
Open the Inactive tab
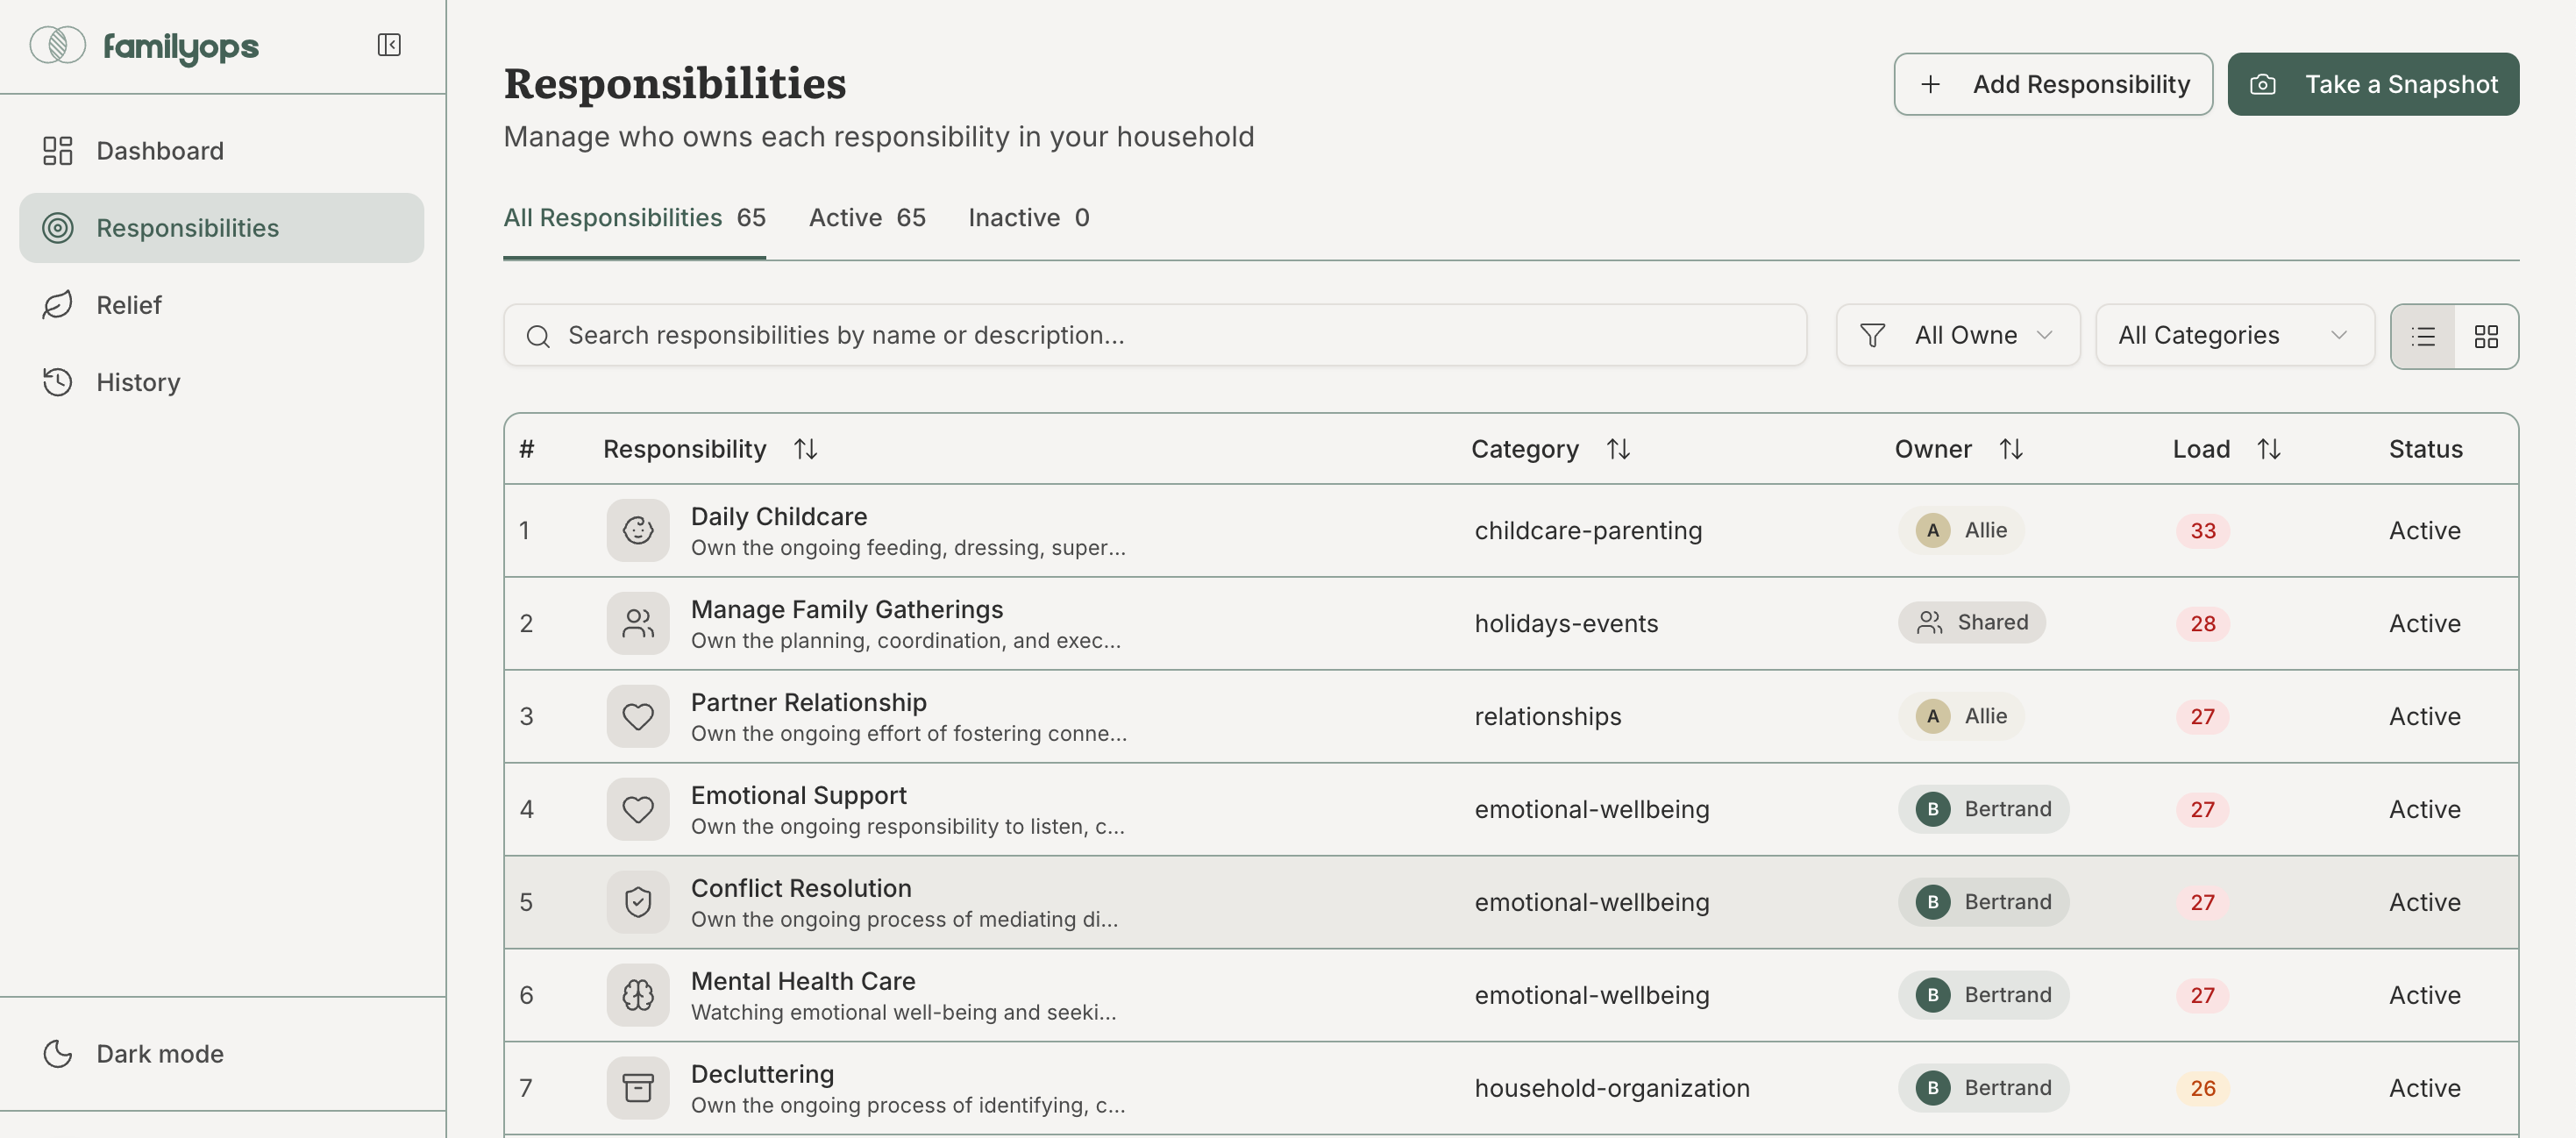1028,217
